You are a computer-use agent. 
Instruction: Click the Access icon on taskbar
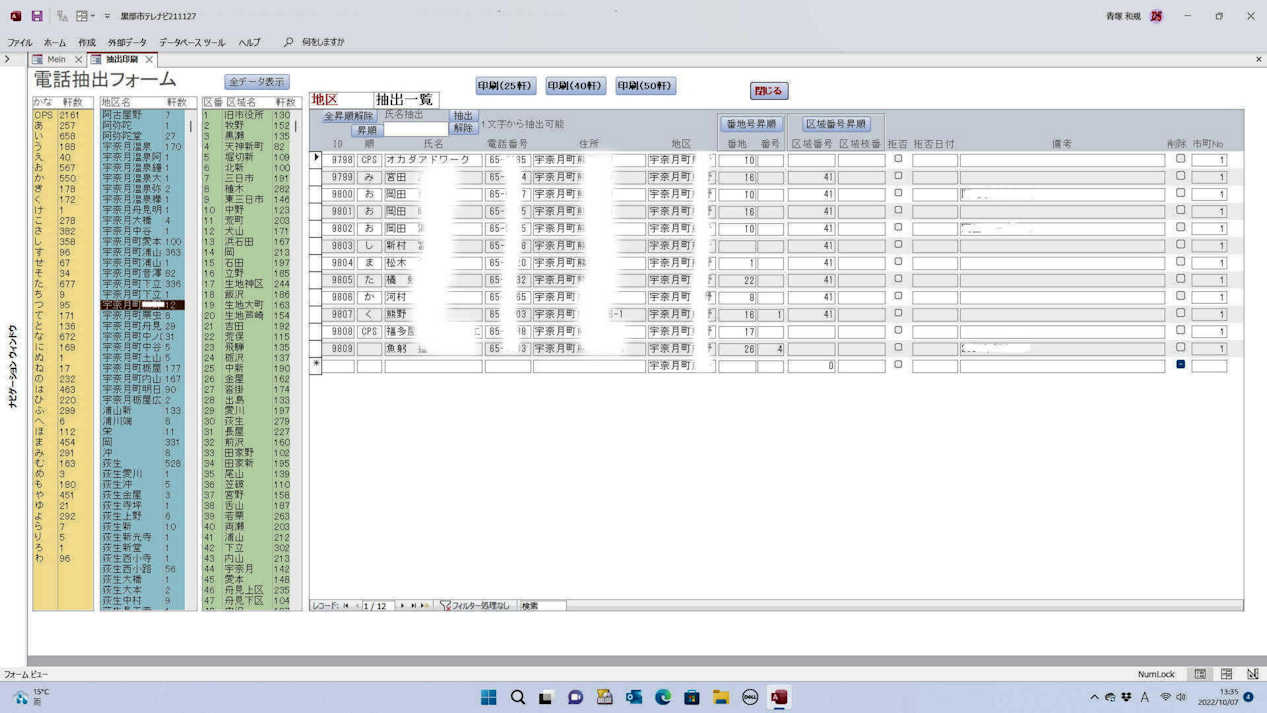pyautogui.click(x=779, y=698)
